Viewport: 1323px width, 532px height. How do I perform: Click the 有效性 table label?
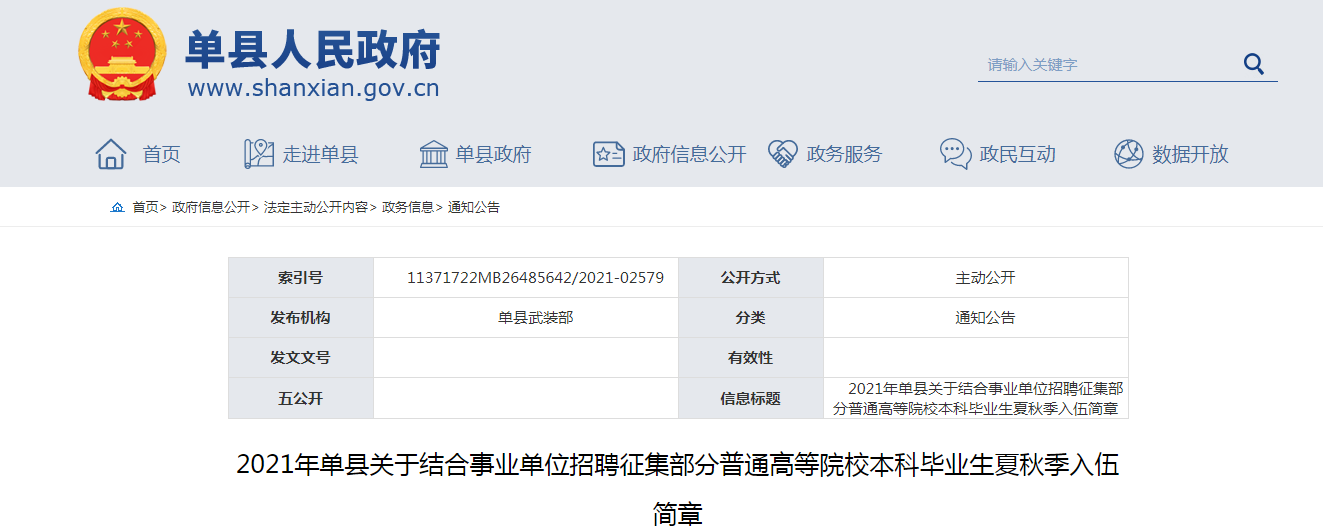(x=750, y=358)
